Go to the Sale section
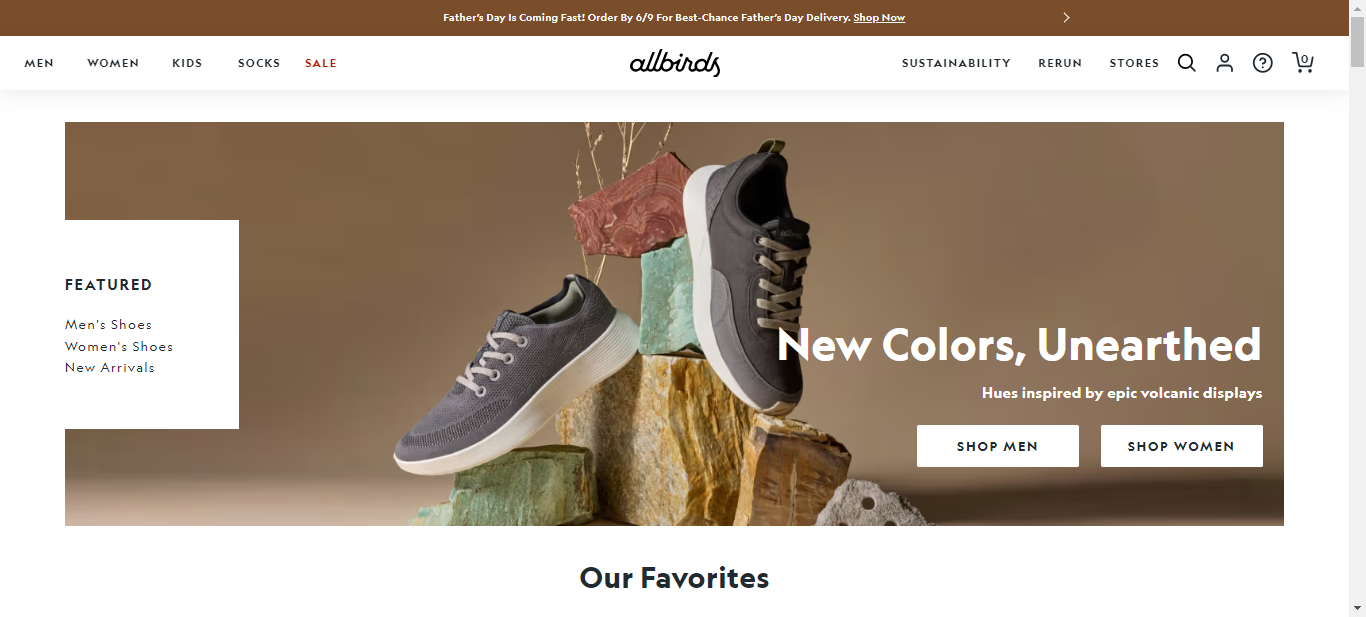The height and width of the screenshot is (617, 1366). pyautogui.click(x=321, y=63)
